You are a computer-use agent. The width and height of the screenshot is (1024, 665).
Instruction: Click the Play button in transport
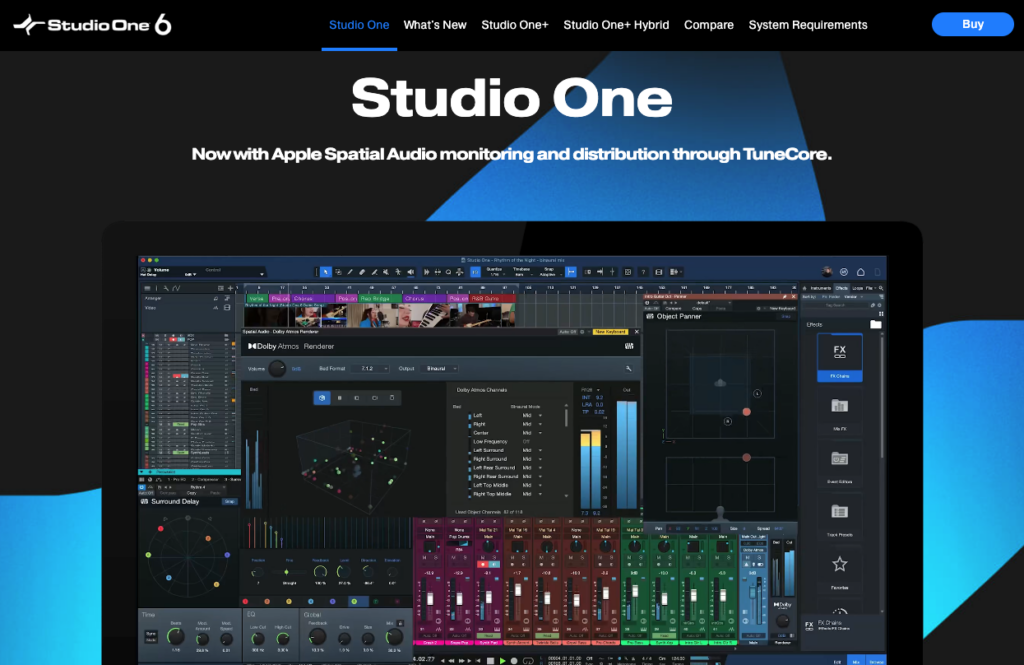502,660
